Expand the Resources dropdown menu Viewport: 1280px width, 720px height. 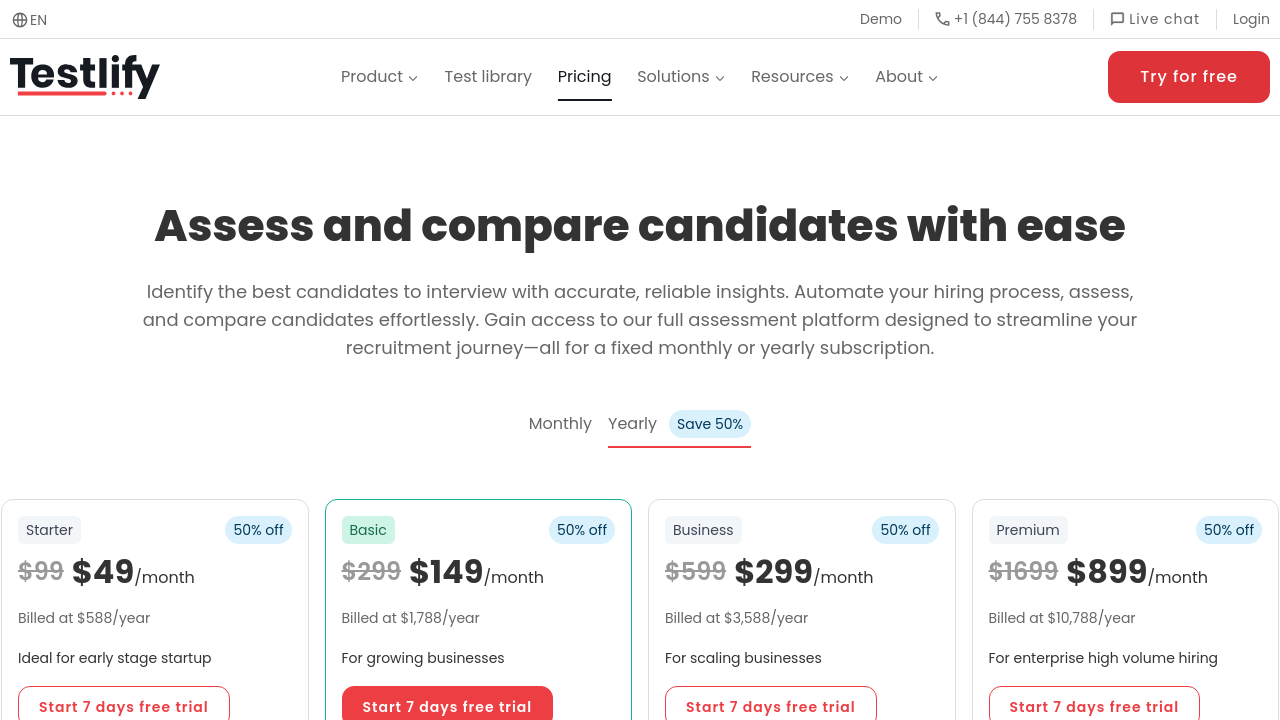pos(799,77)
